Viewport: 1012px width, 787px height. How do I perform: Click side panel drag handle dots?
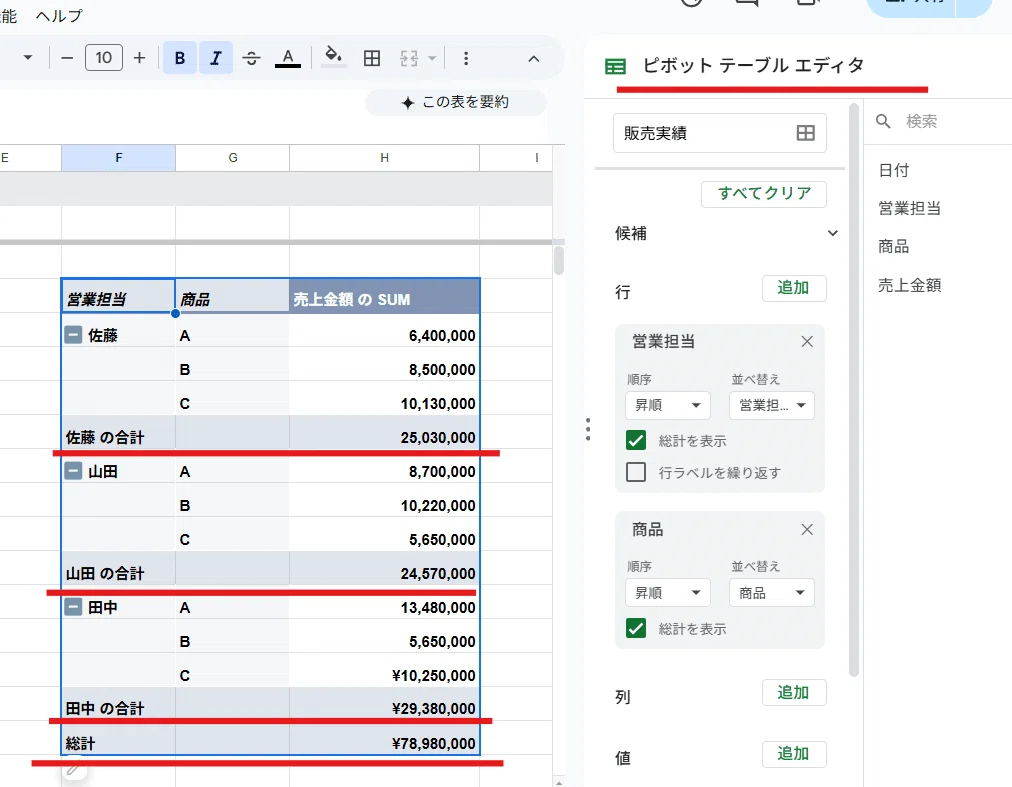pyautogui.click(x=588, y=429)
